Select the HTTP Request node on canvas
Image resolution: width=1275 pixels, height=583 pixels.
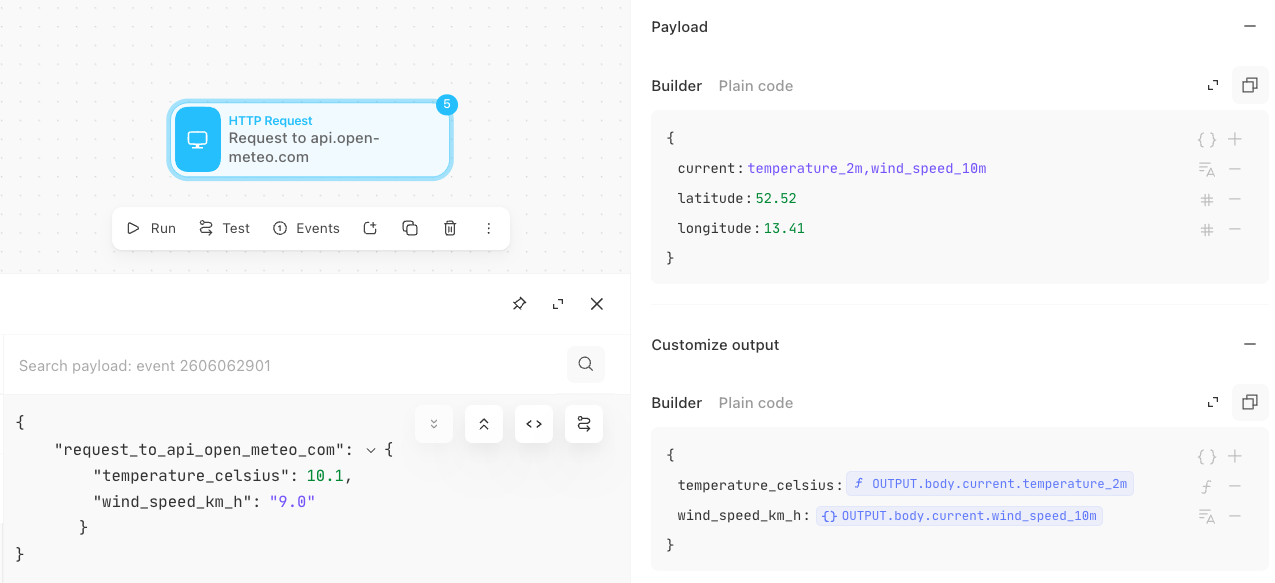[x=310, y=139]
